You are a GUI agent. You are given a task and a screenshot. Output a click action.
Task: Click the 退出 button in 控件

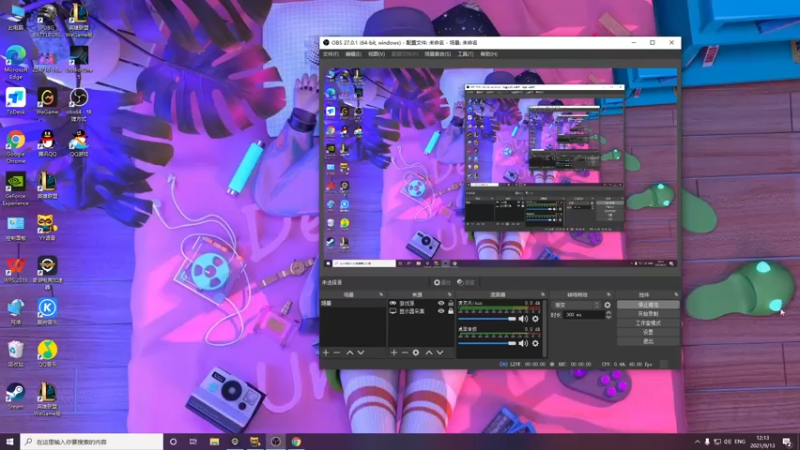point(648,341)
